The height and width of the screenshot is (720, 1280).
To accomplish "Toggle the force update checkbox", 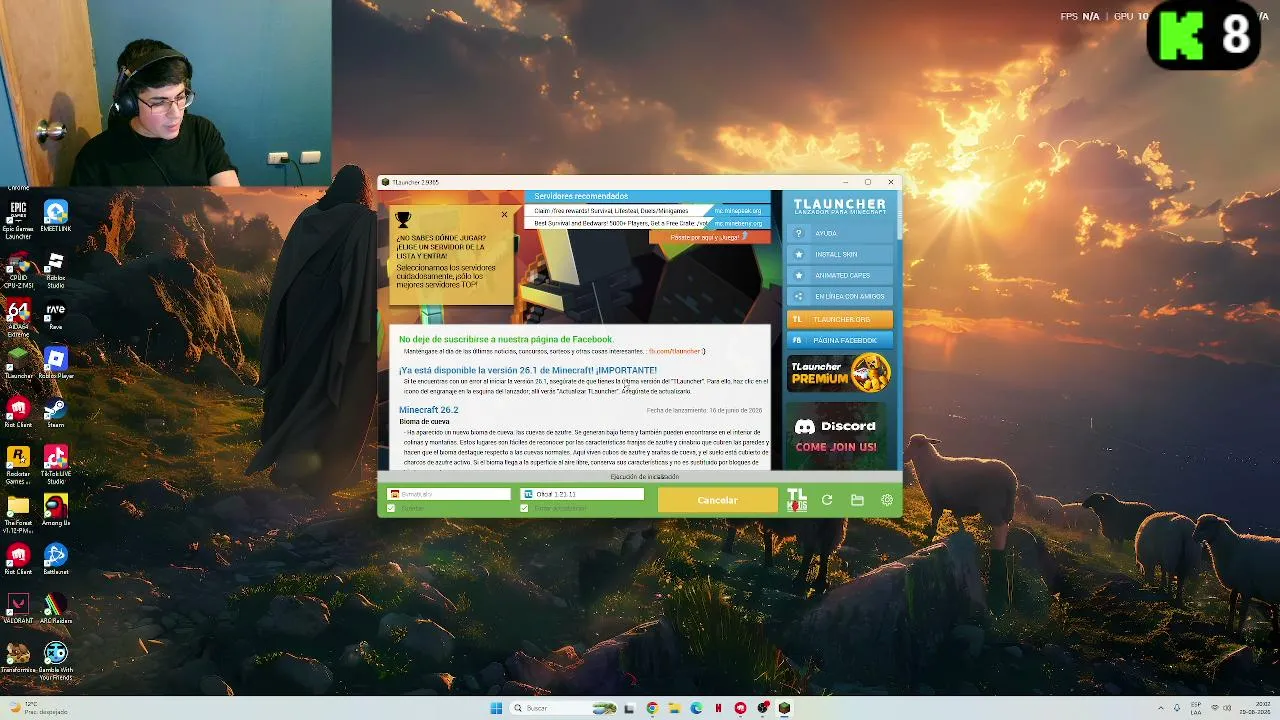I will pyautogui.click(x=524, y=508).
